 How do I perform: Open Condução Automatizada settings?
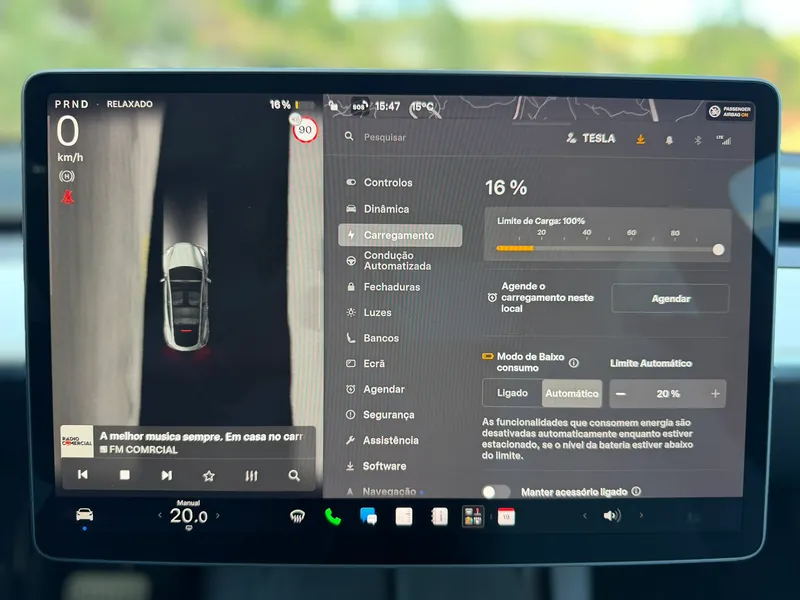[389, 261]
